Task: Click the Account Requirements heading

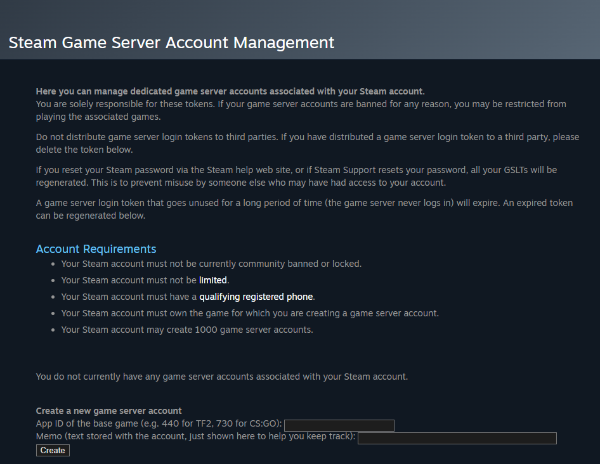Action: pos(96,249)
